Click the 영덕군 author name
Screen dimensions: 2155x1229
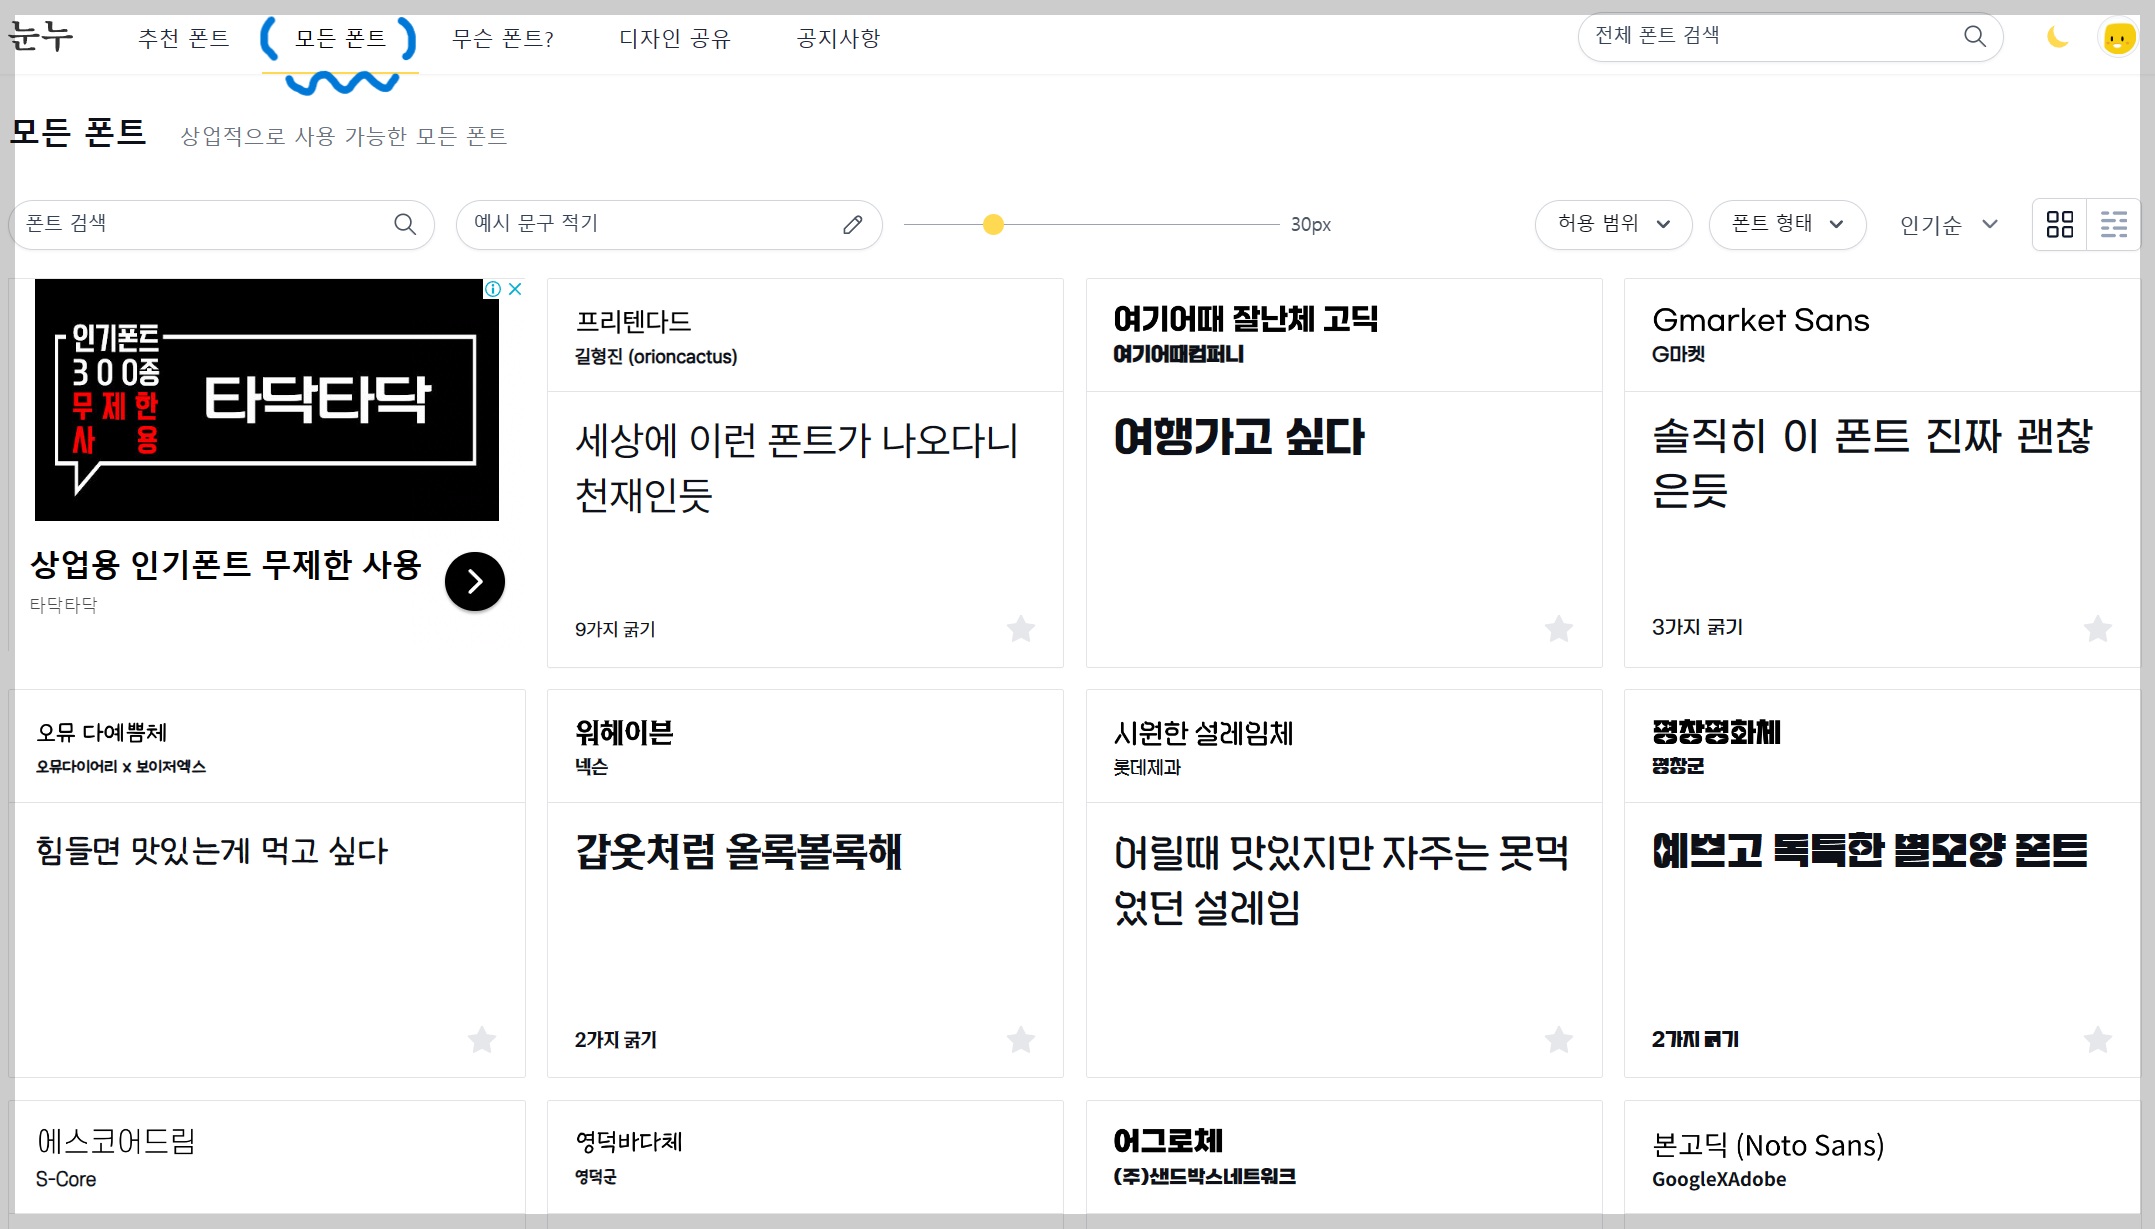(595, 1177)
